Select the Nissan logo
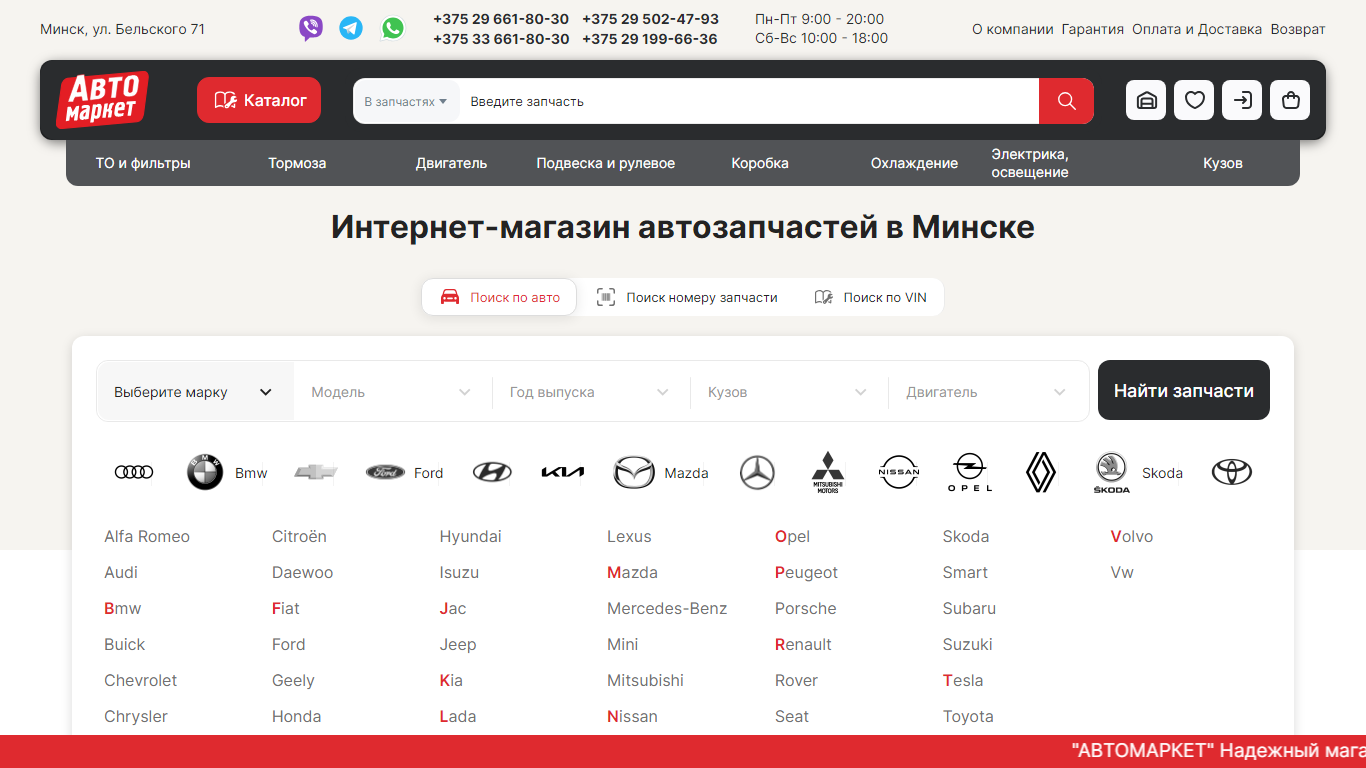This screenshot has width=1366, height=768. coord(899,472)
